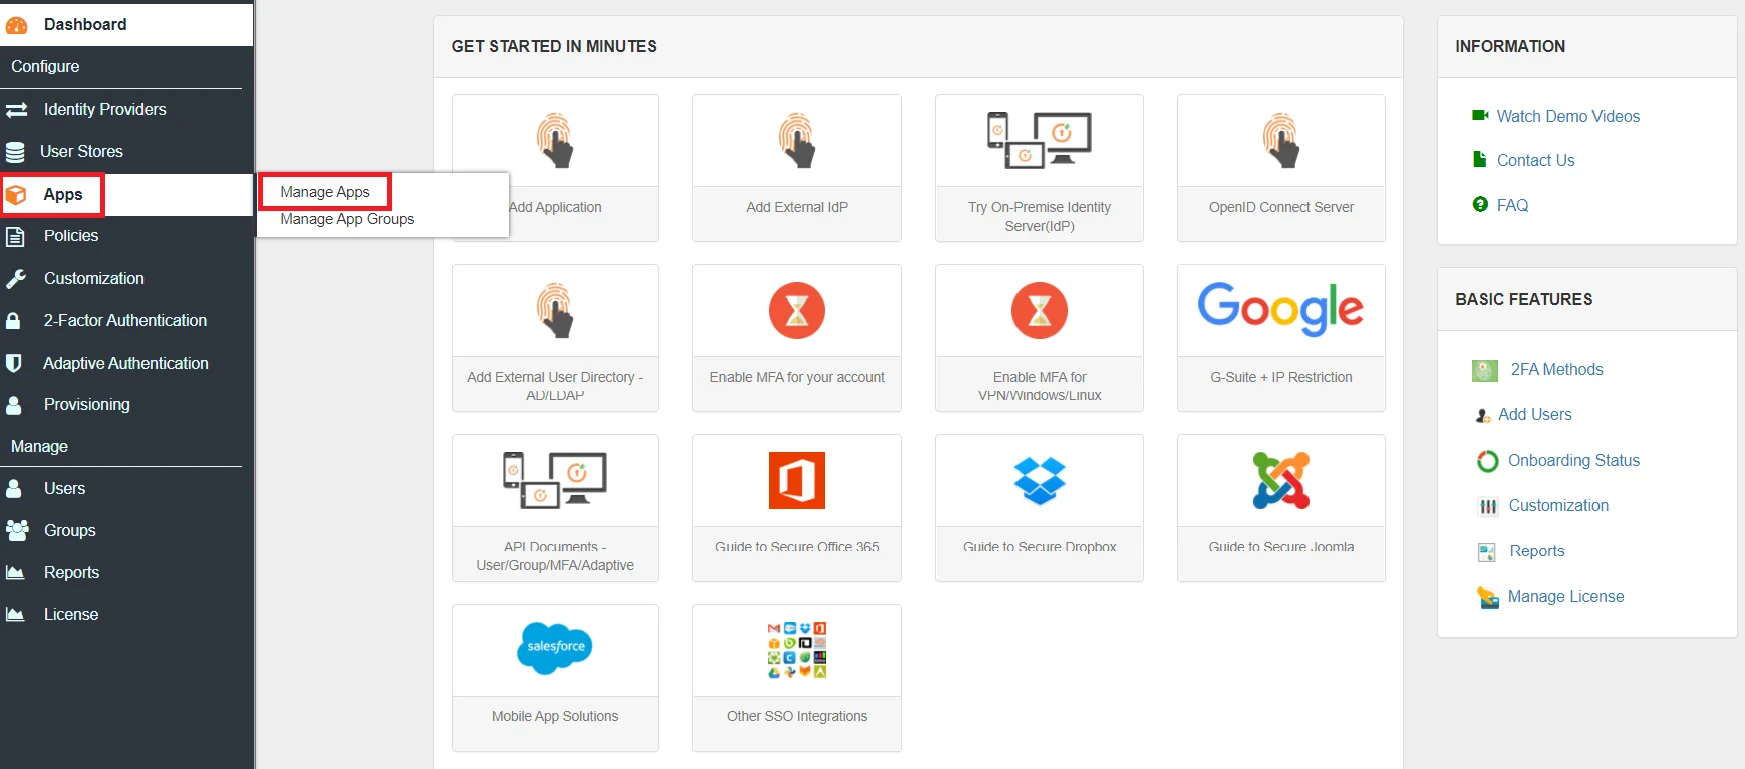The width and height of the screenshot is (1745, 769).
Task: Click the Contact Us document icon
Action: [x=1480, y=159]
